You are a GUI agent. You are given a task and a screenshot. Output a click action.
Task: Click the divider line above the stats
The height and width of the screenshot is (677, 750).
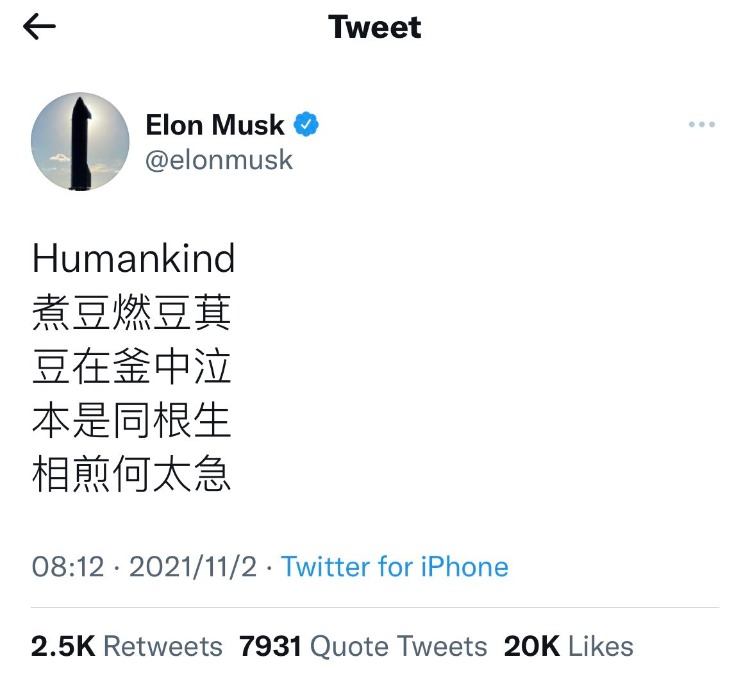375,607
